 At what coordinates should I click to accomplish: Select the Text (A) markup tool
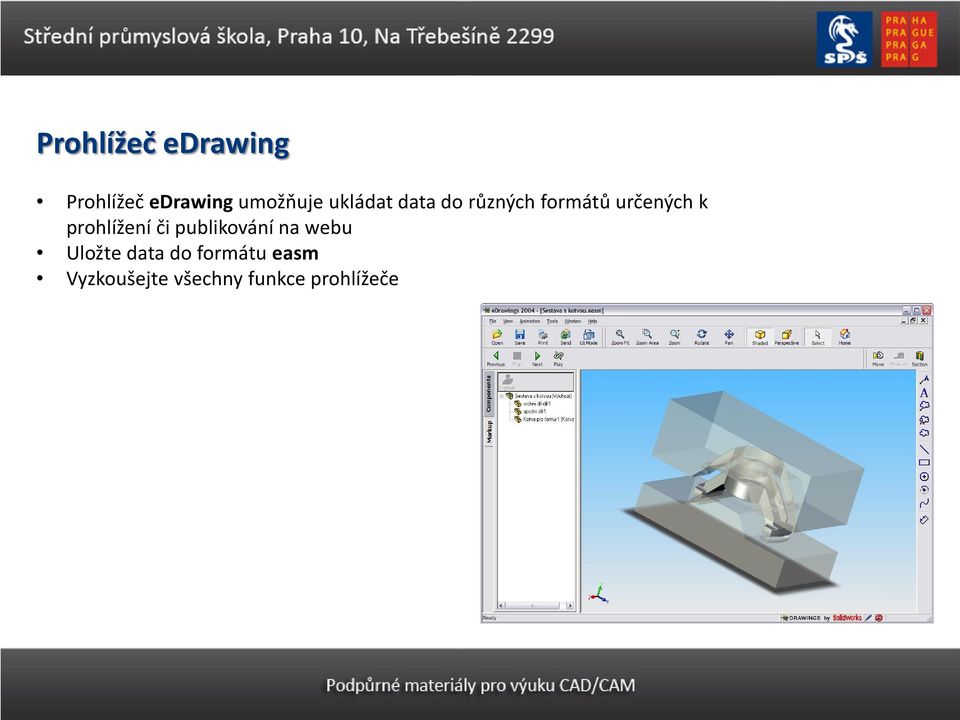pos(924,393)
